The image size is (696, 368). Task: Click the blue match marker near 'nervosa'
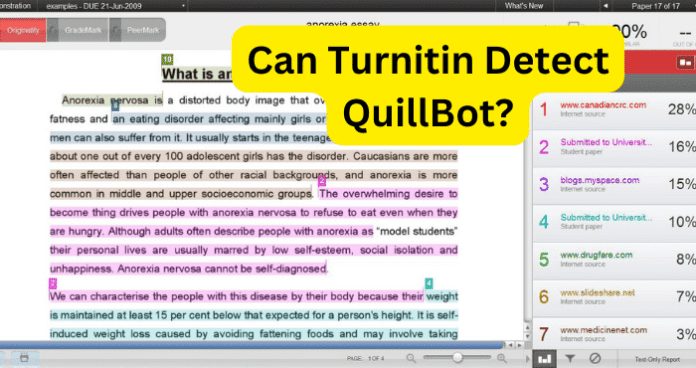pyautogui.click(x=115, y=106)
